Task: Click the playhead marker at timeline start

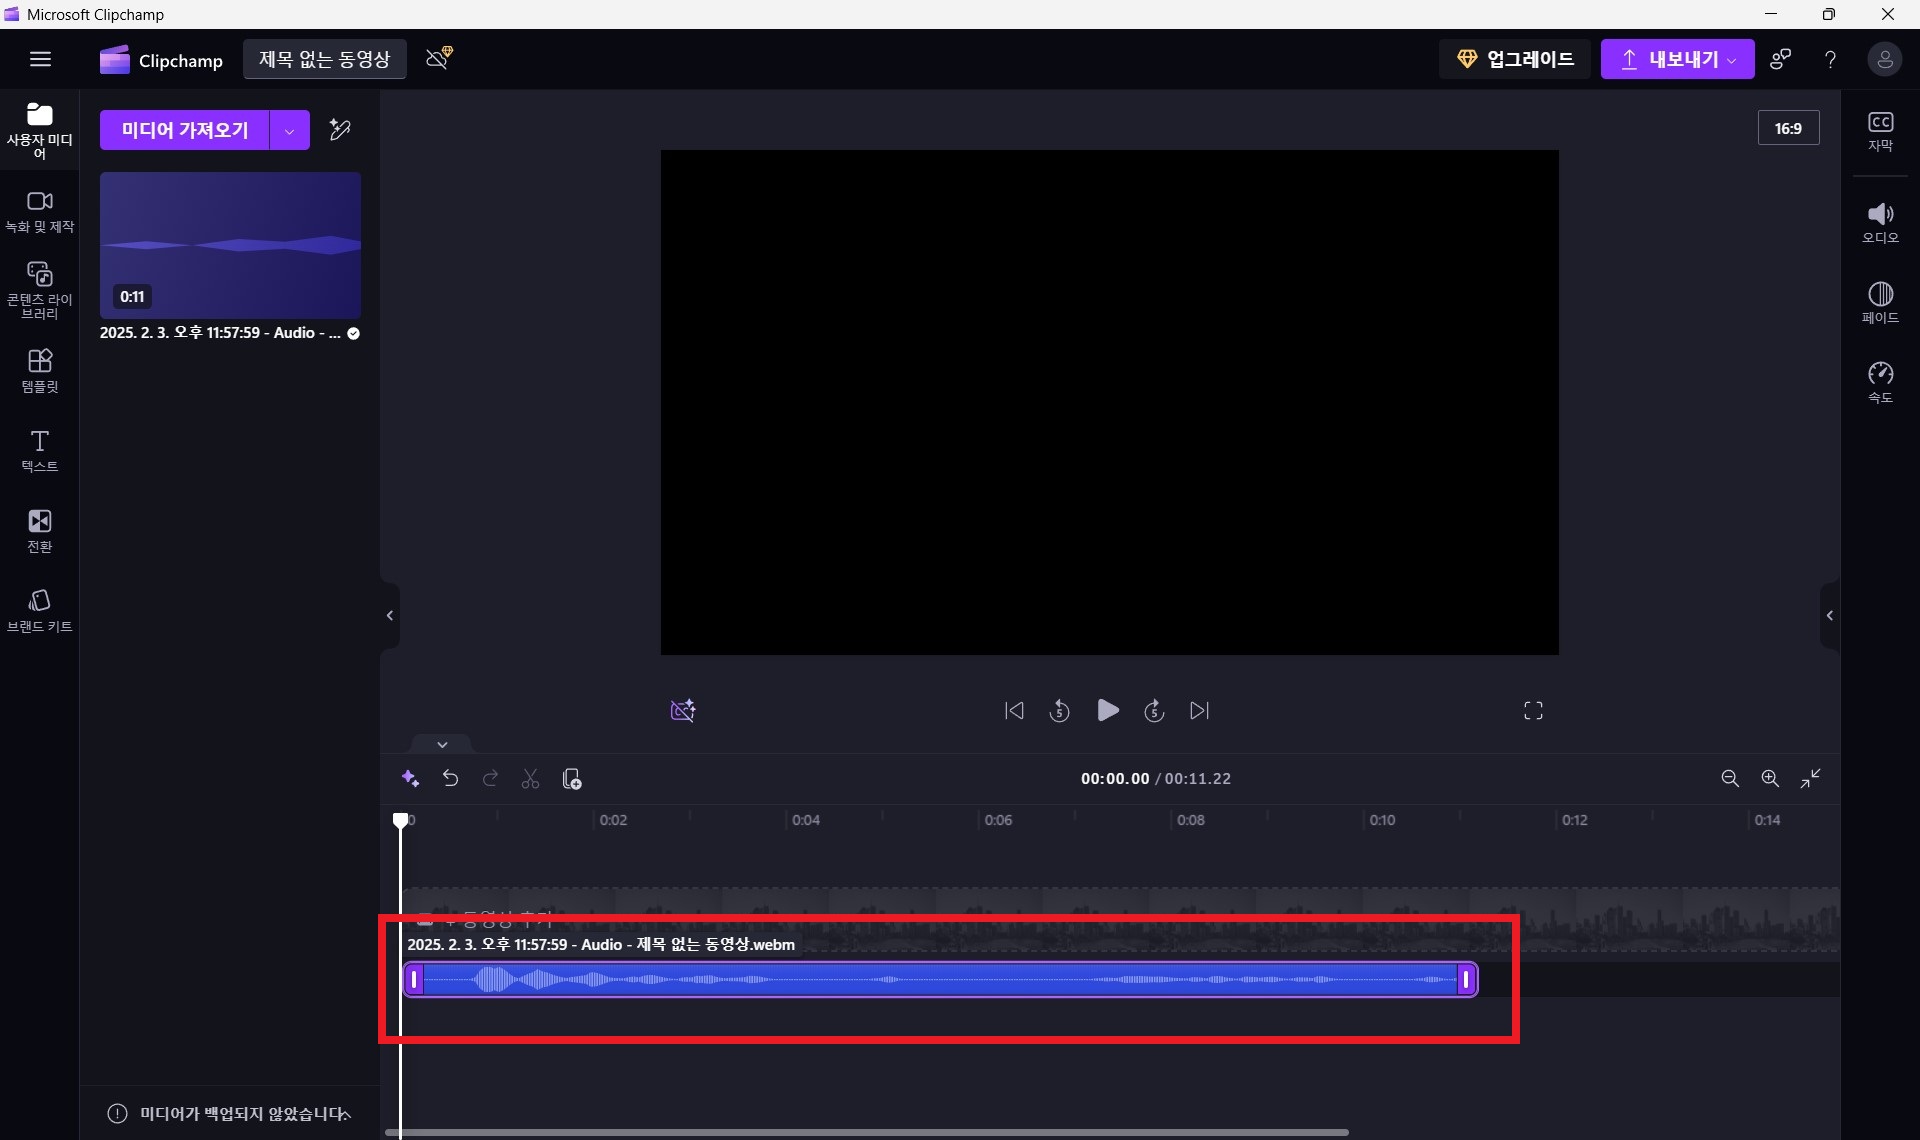Action: [401, 820]
